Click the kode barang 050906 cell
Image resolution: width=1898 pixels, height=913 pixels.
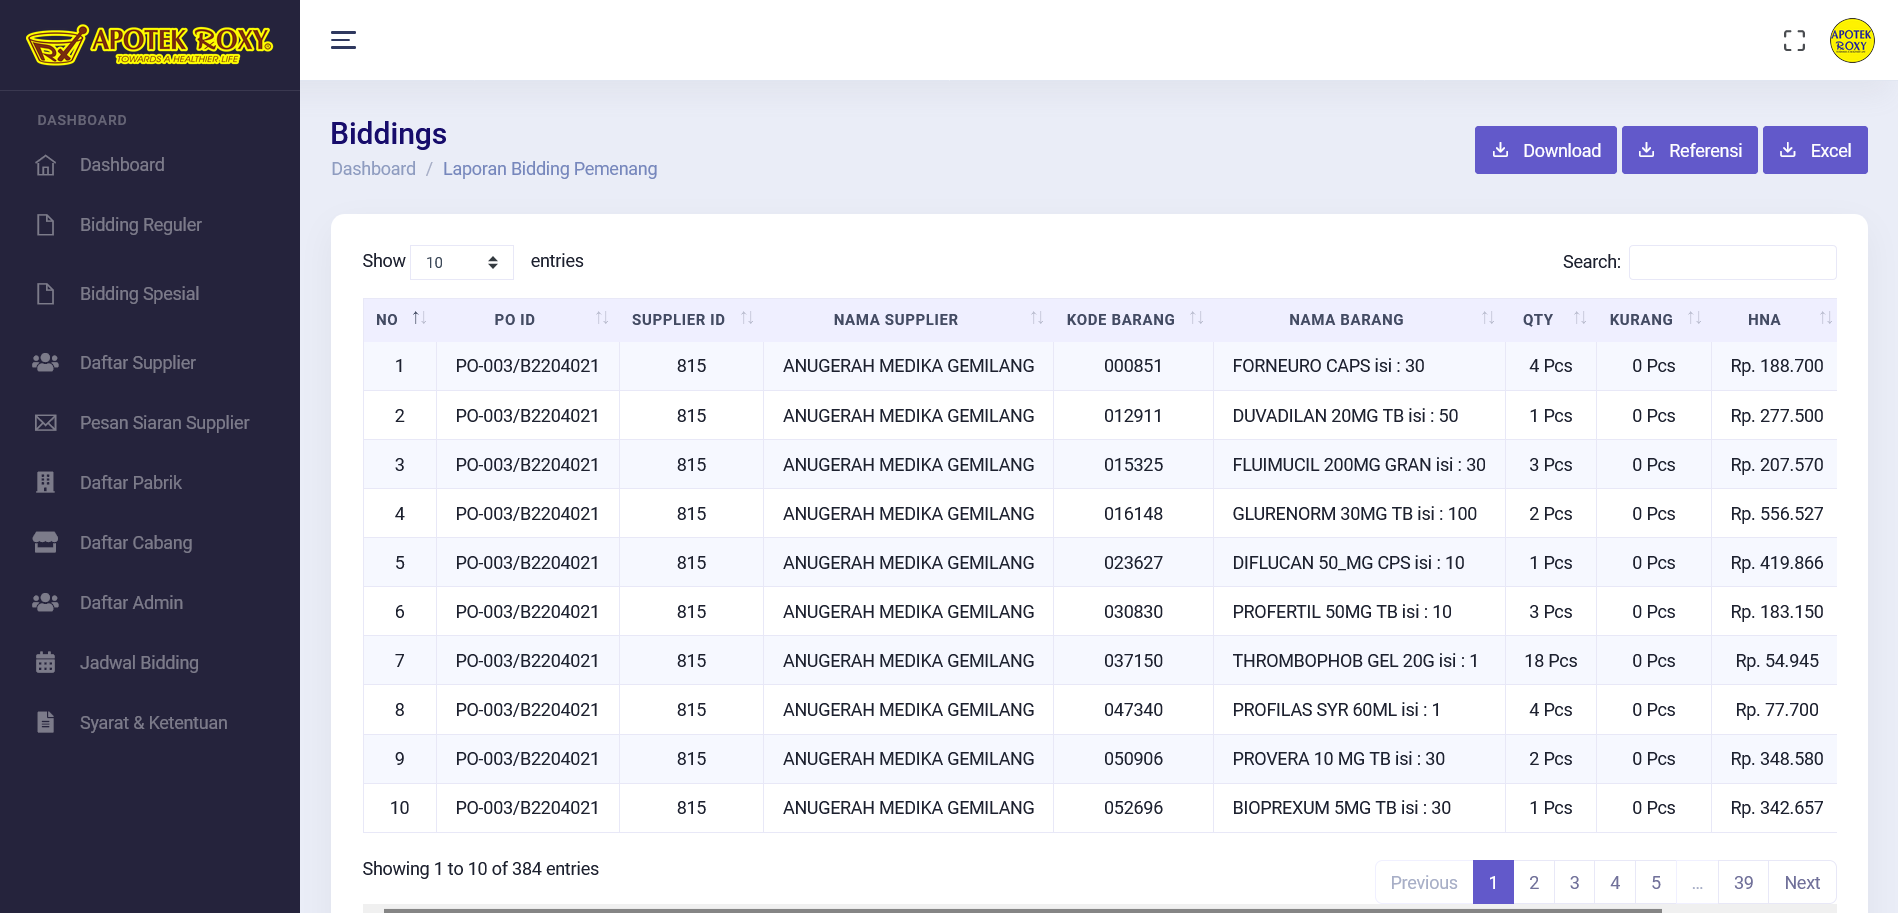[1133, 759]
